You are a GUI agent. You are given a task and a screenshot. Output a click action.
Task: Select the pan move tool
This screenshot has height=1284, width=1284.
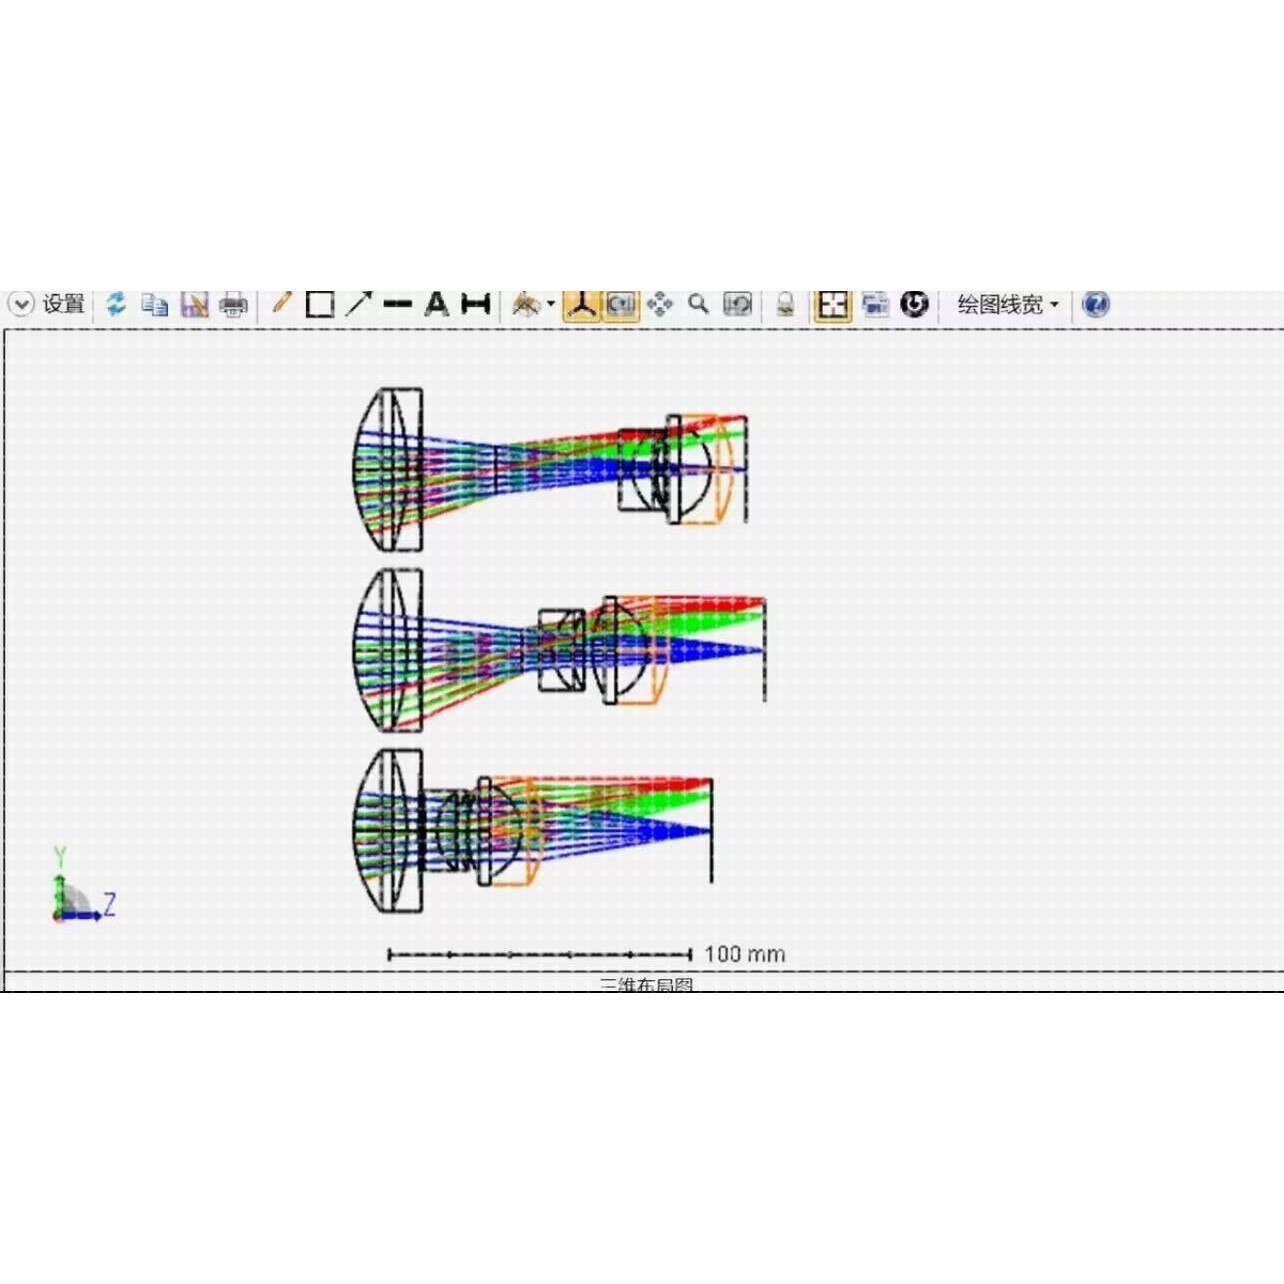(660, 304)
